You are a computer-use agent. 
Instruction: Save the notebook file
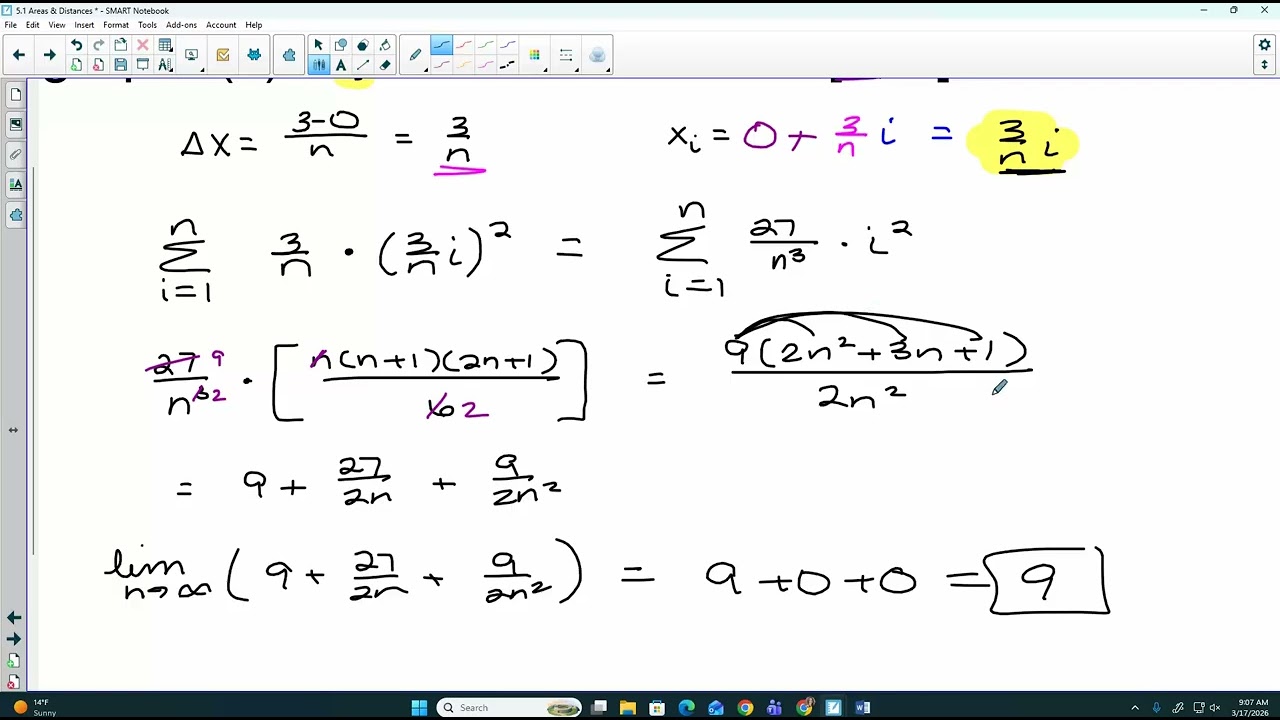pos(120,65)
